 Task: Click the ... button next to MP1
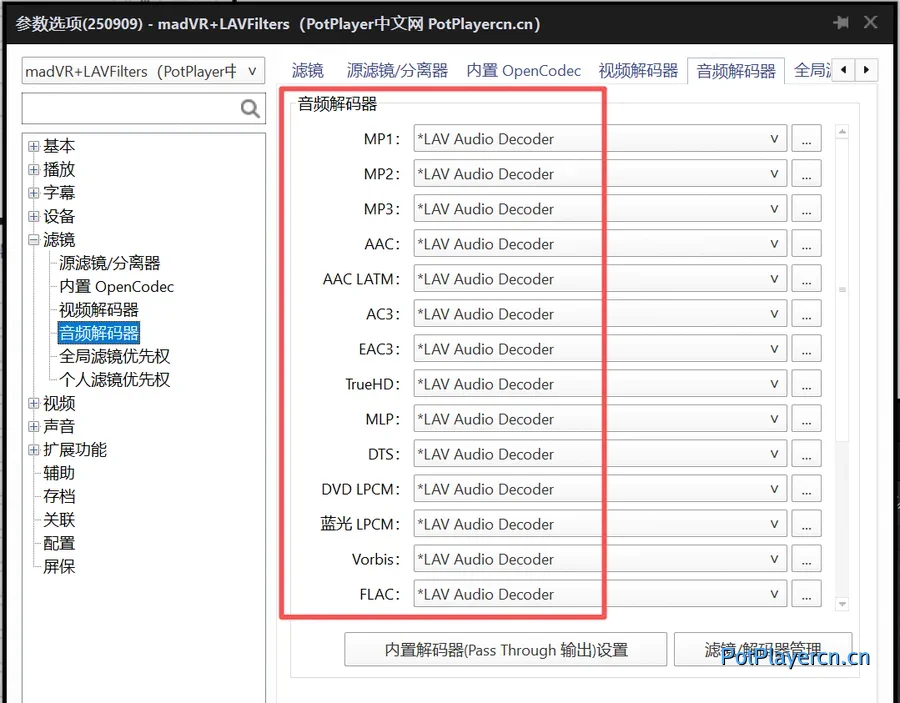(x=806, y=138)
